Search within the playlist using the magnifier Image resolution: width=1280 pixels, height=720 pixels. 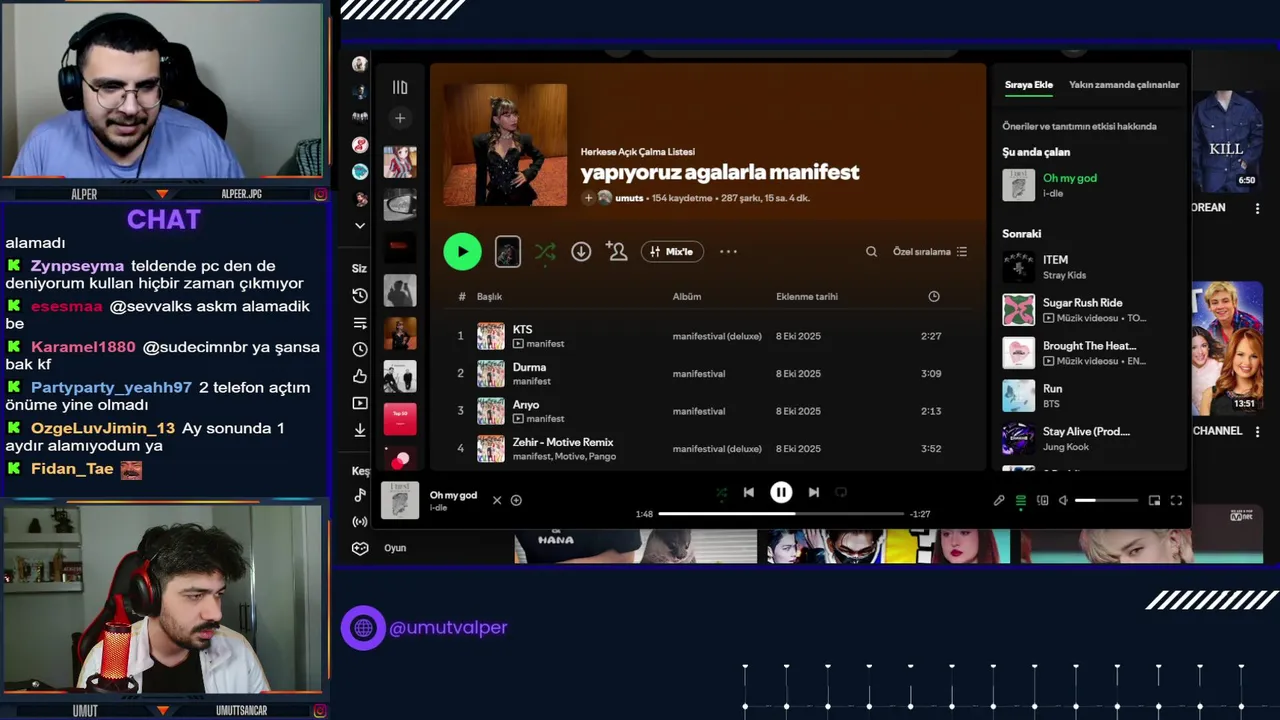(871, 252)
